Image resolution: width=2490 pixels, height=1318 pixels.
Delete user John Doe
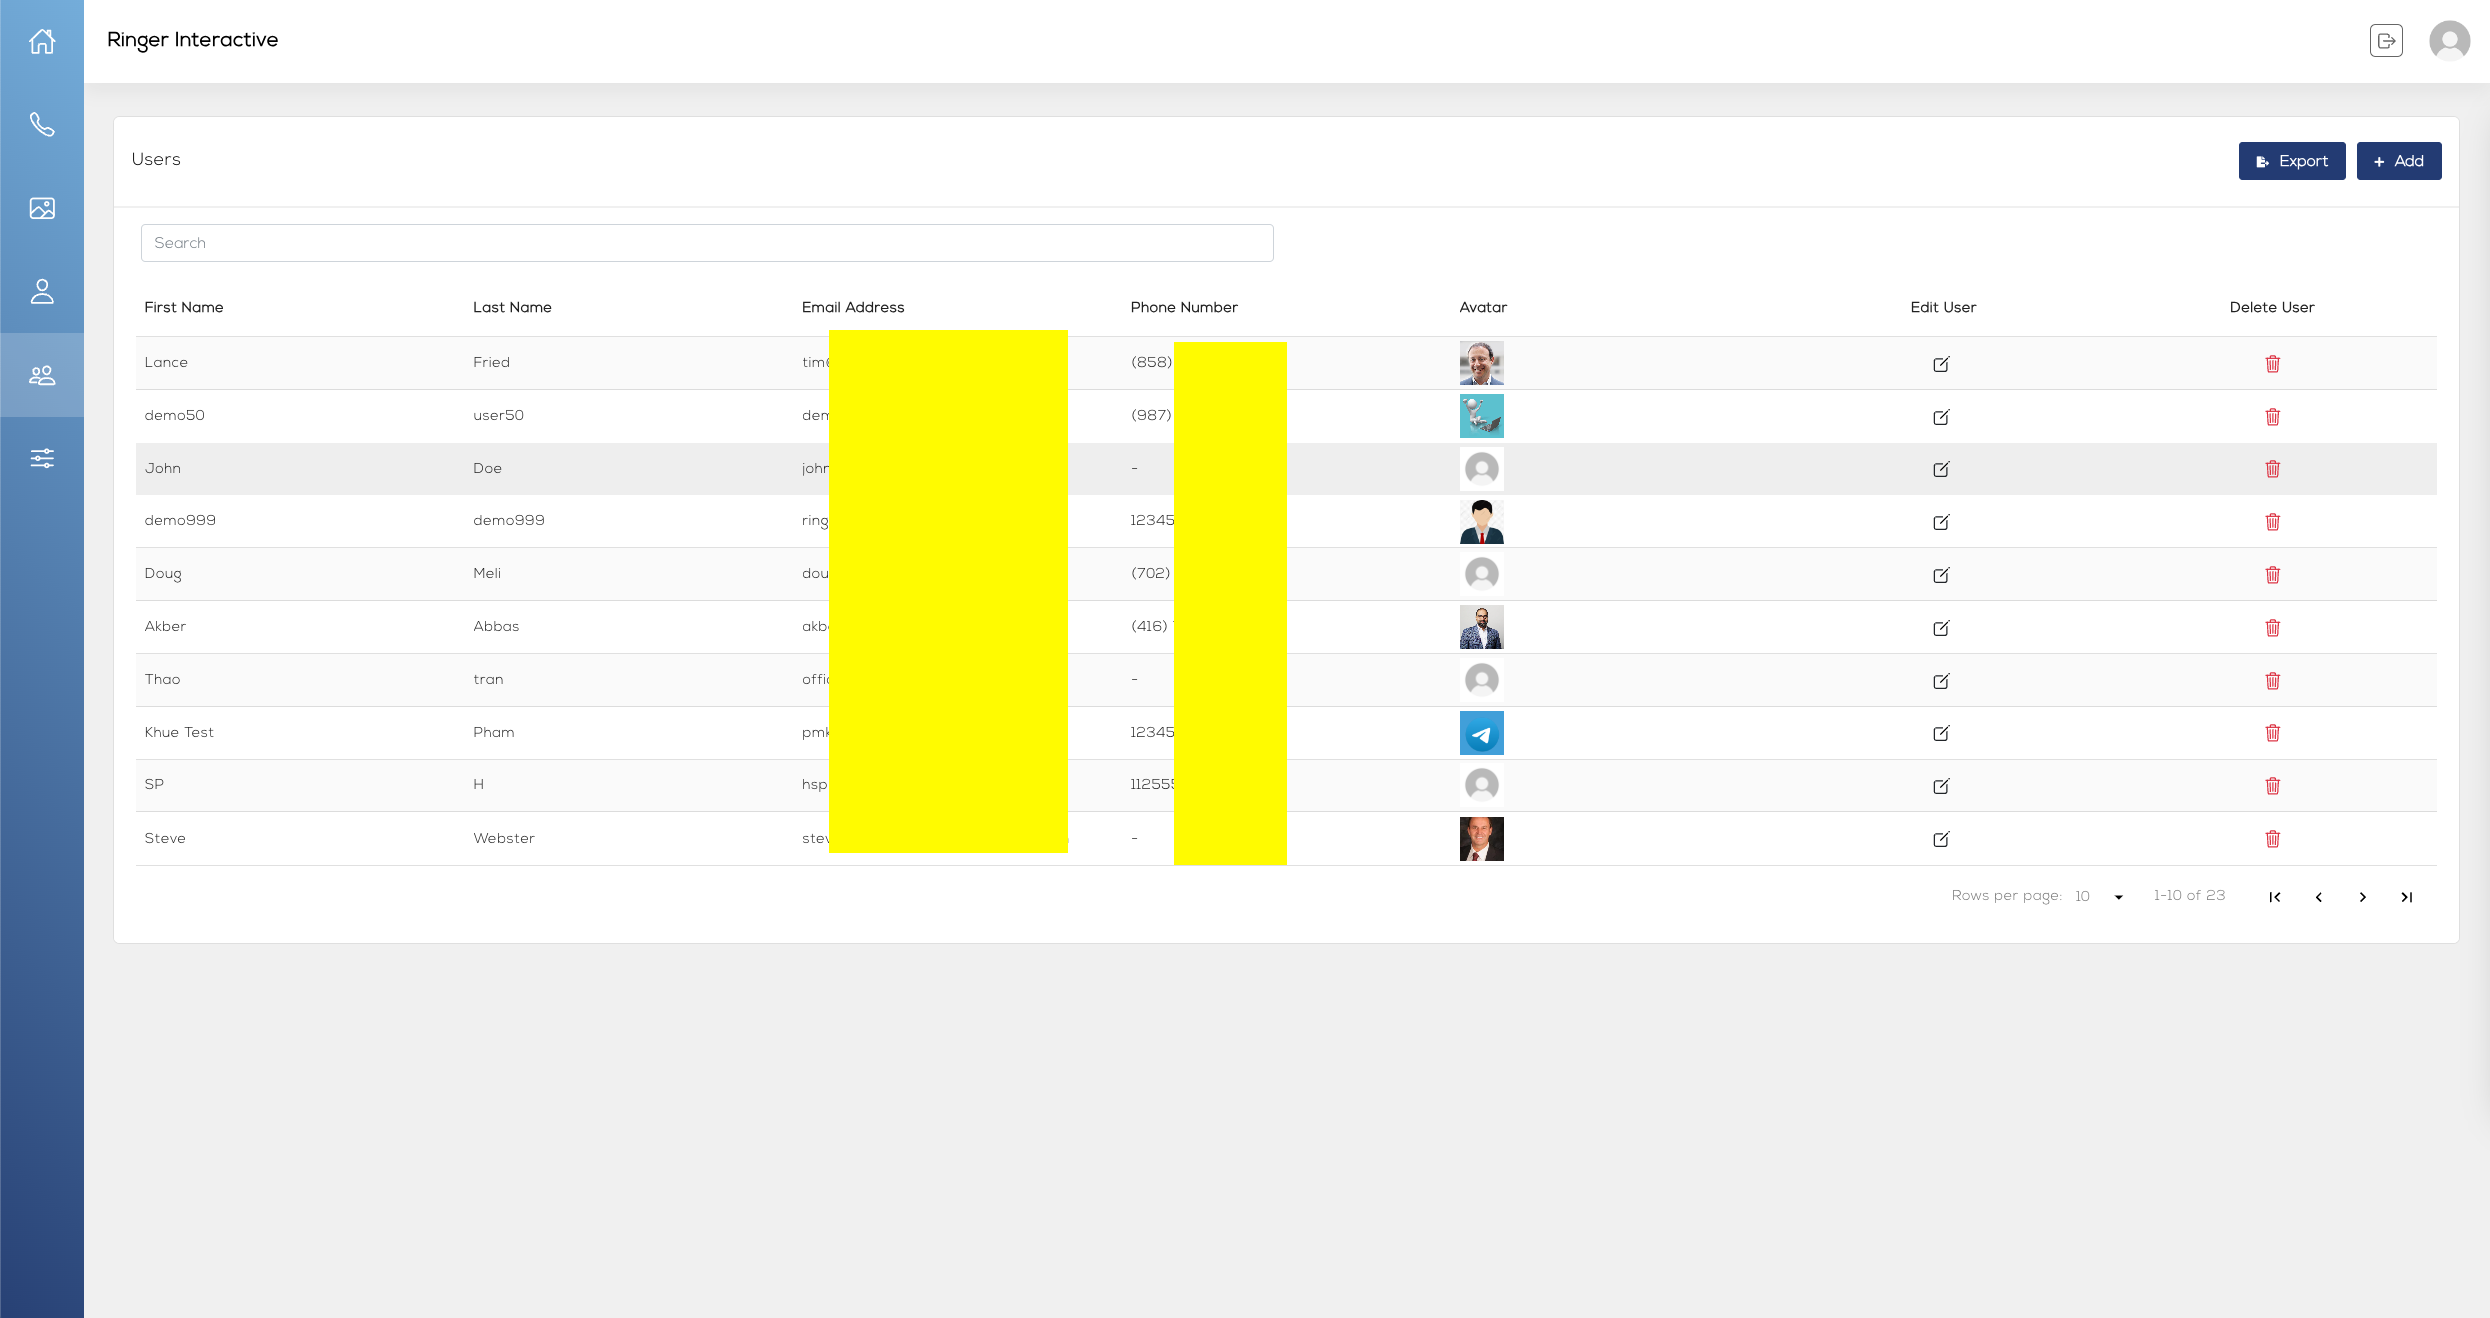point(2272,469)
